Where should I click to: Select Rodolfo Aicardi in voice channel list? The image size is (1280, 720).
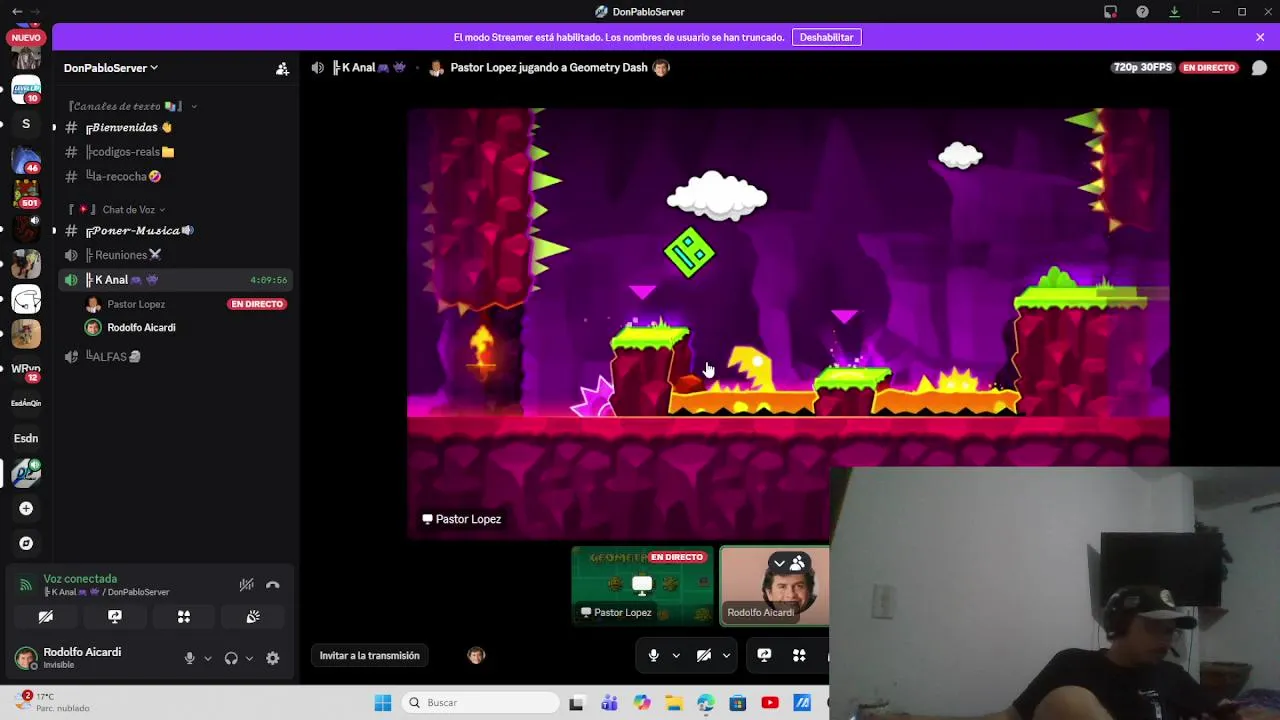pyautogui.click(x=141, y=328)
